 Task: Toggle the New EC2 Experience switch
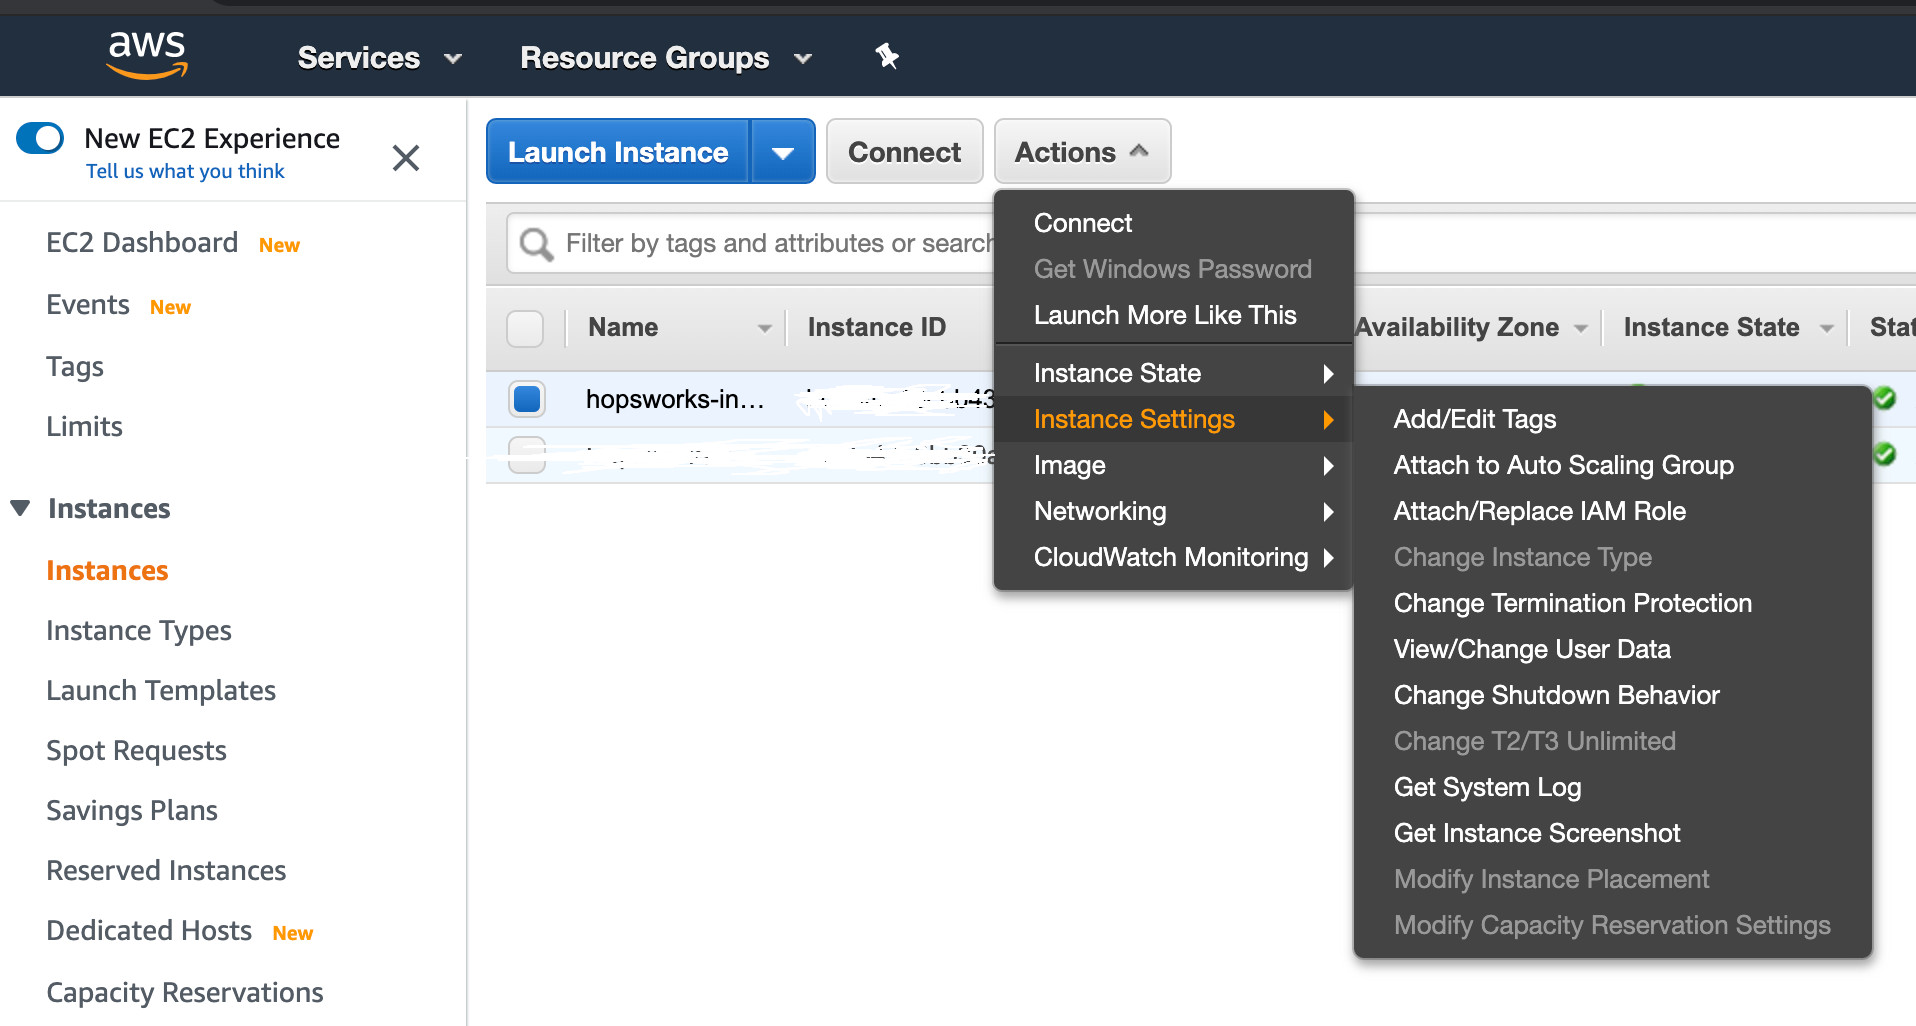[x=40, y=138]
